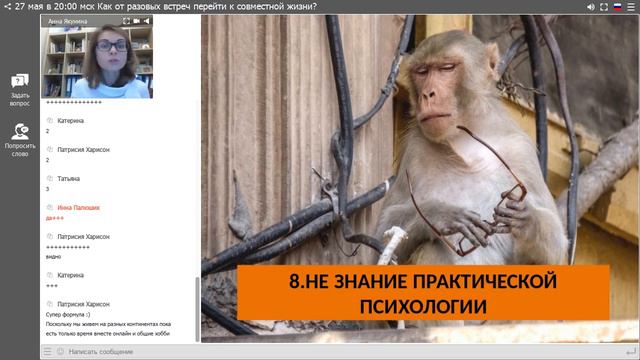Open the Задать вопрос panel
640x360 pixels.
(x=20, y=90)
